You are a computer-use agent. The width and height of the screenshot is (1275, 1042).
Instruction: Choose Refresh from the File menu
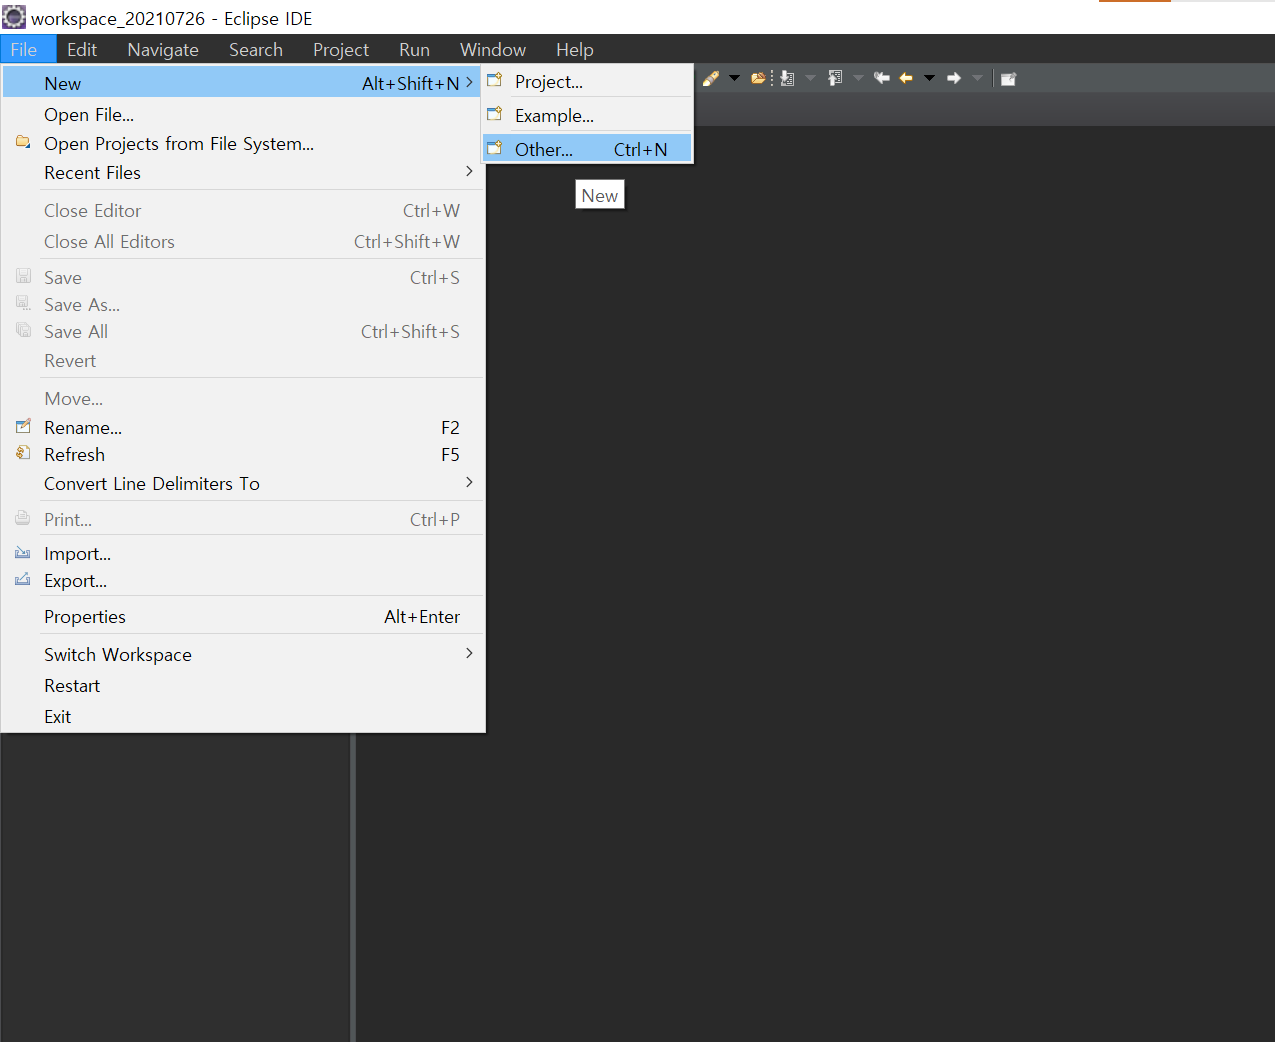click(243, 454)
